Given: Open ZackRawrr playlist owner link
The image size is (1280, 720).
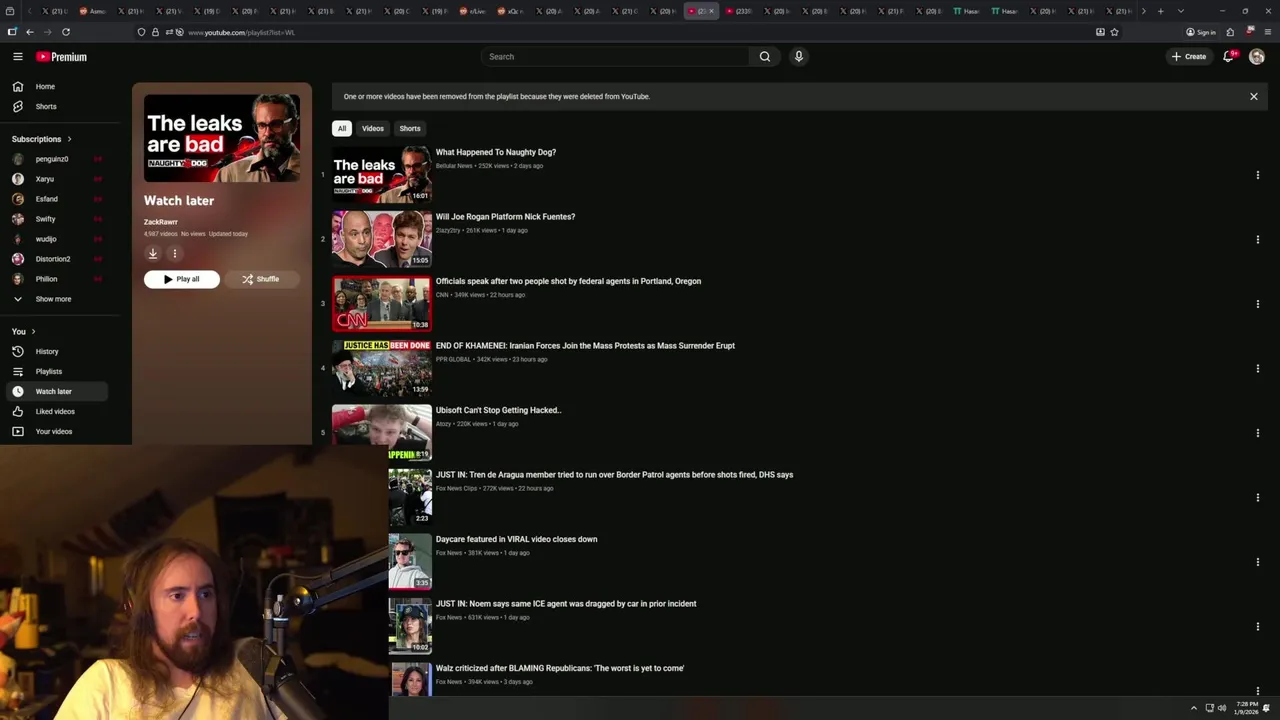Looking at the screenshot, I should [161, 222].
